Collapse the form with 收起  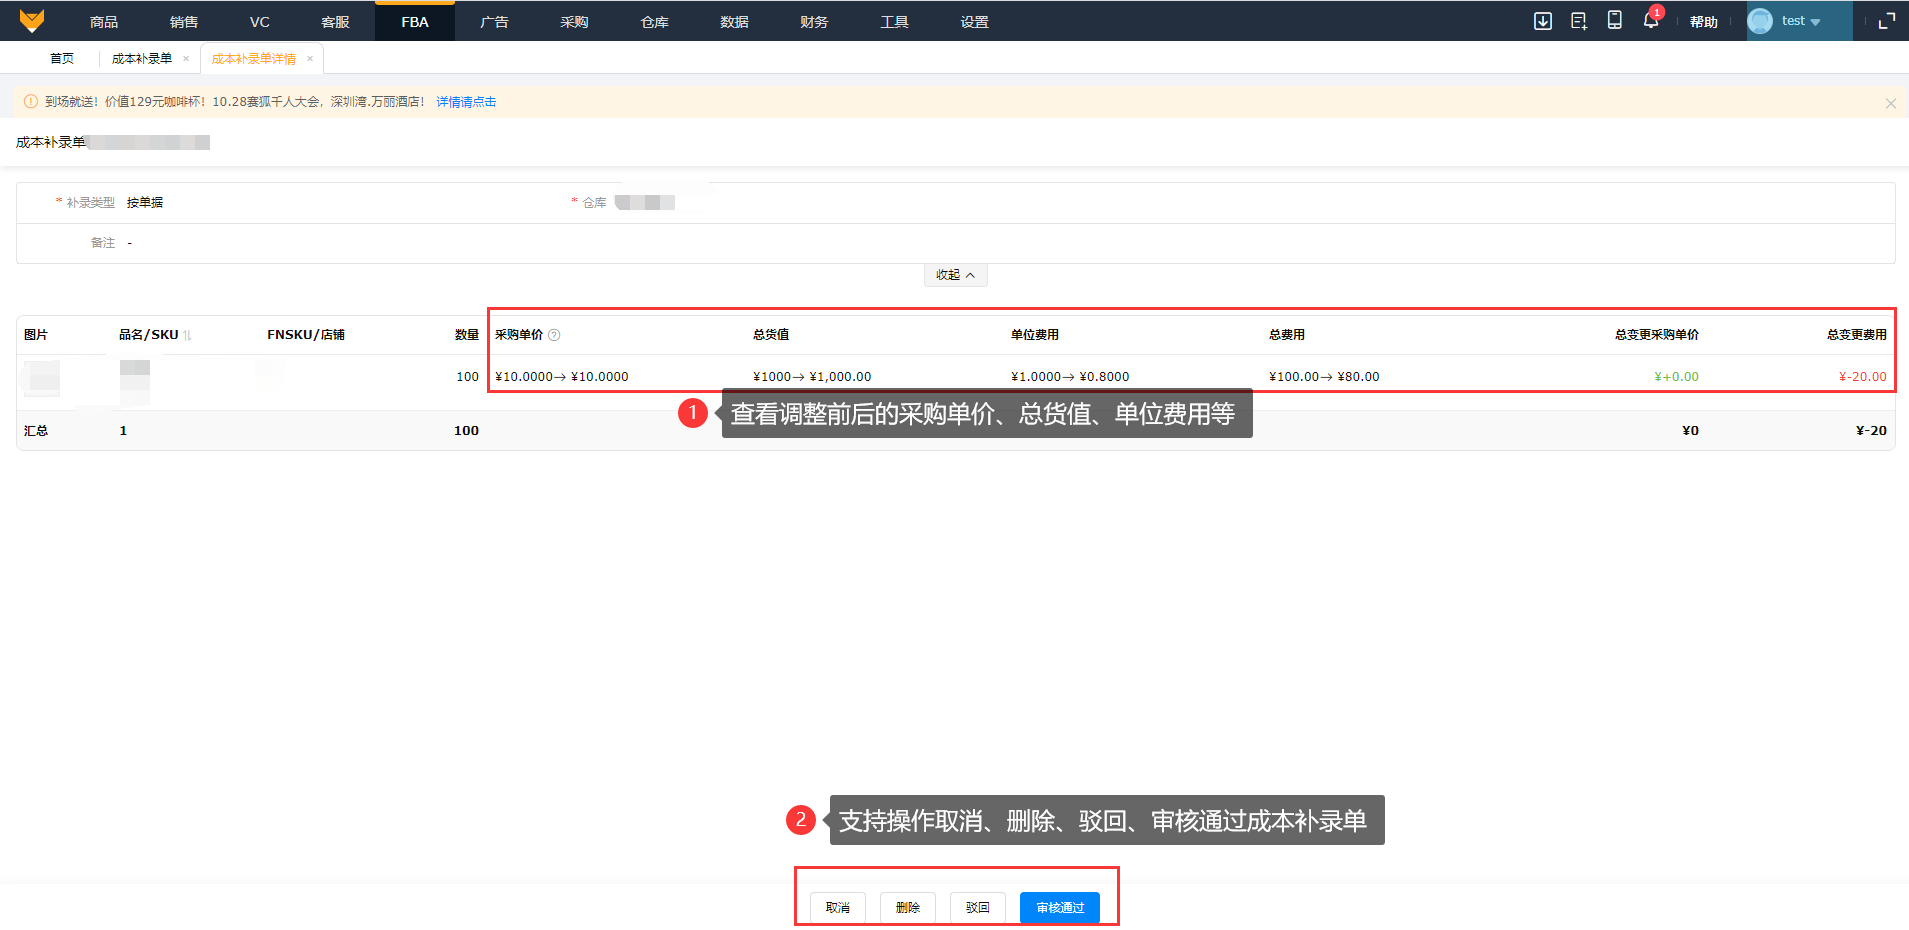coord(955,275)
